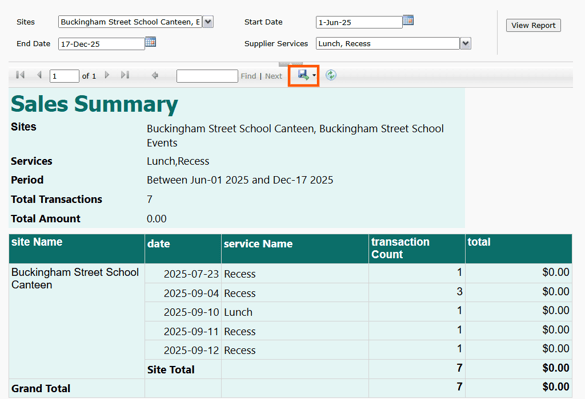
Task: Focus the current page number field
Action: click(x=64, y=76)
